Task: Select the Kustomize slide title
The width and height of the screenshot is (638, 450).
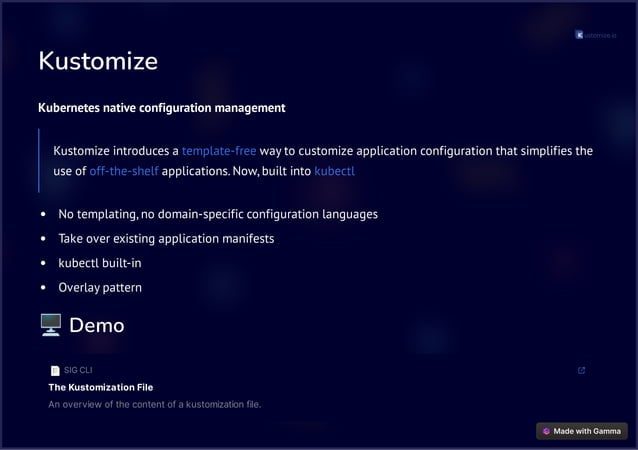Action: point(98,61)
